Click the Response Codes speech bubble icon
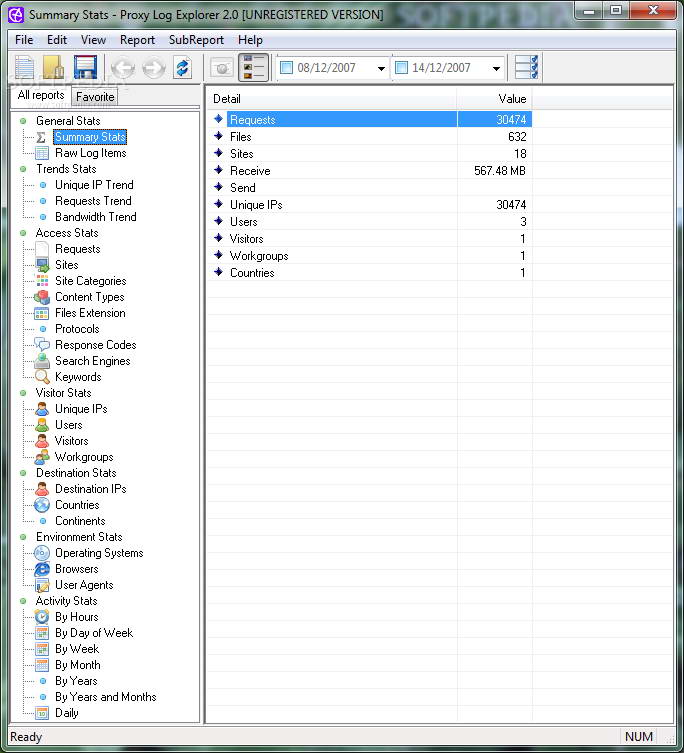Viewport: 684px width, 753px height. (42, 345)
